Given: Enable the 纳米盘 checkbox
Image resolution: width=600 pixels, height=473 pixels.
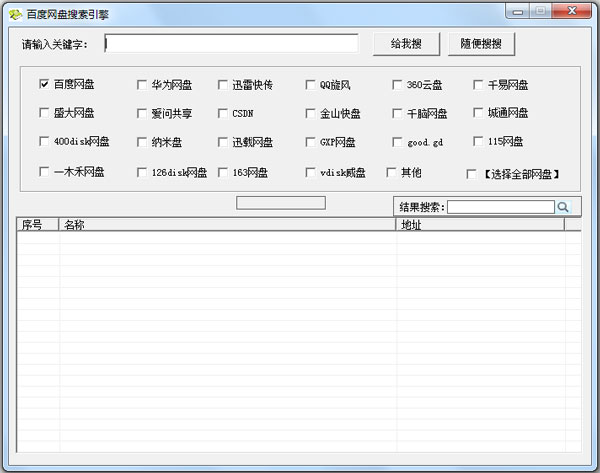Looking at the screenshot, I should pos(142,142).
